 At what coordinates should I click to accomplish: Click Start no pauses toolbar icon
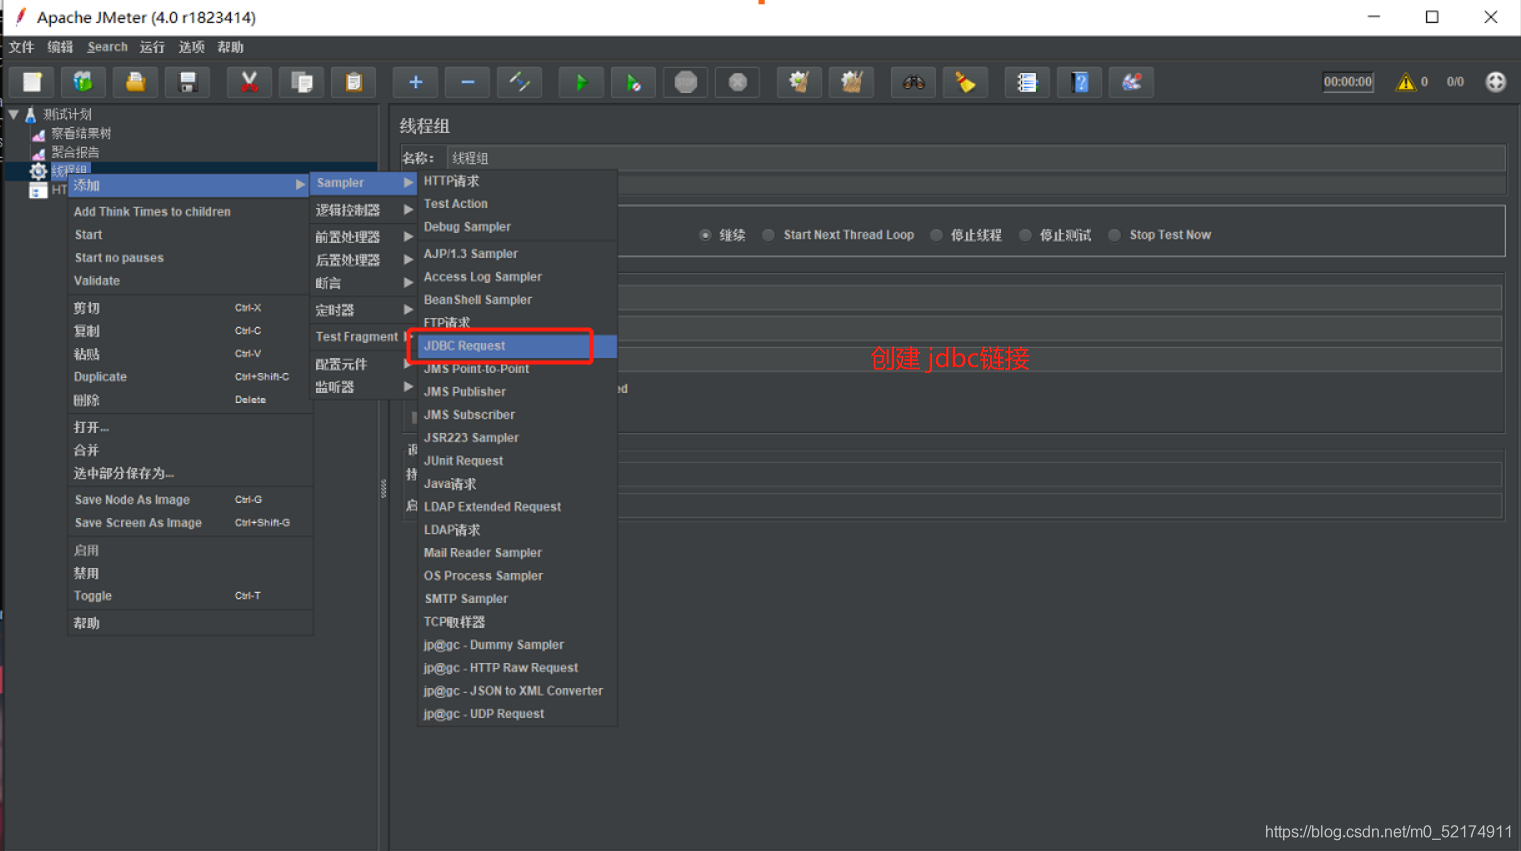[x=633, y=82]
